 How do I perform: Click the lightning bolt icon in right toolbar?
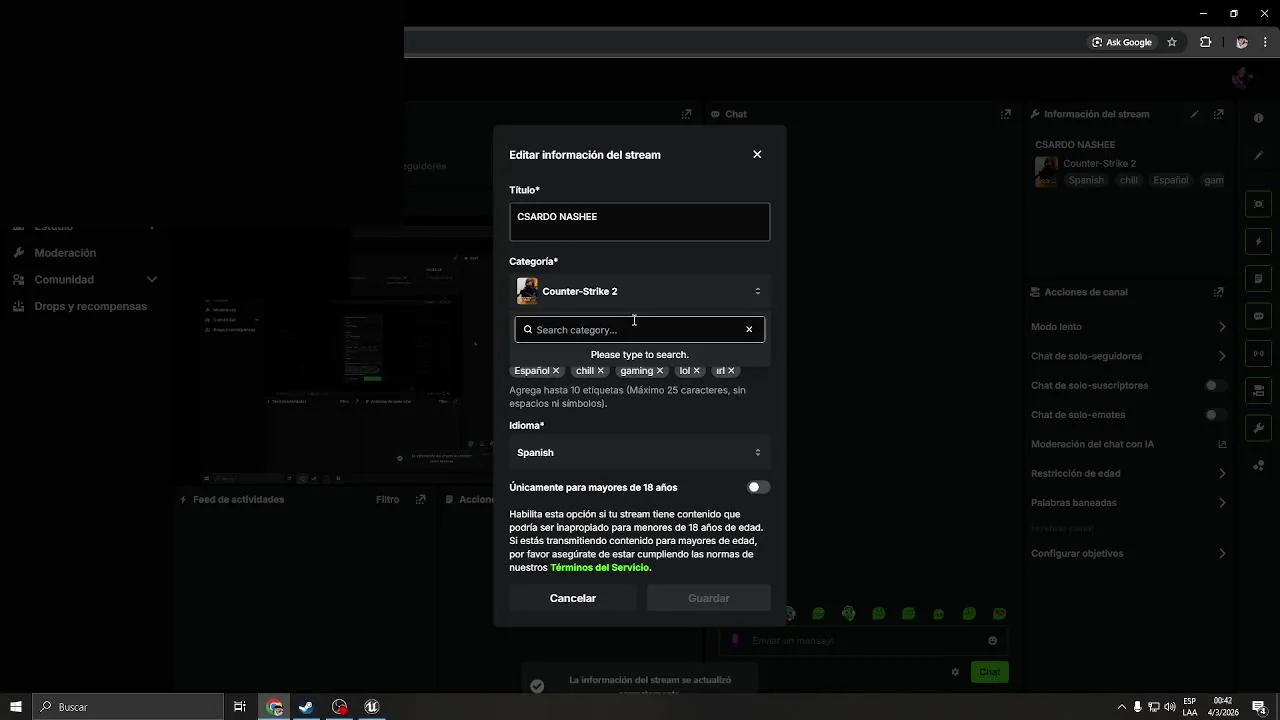(x=1259, y=241)
